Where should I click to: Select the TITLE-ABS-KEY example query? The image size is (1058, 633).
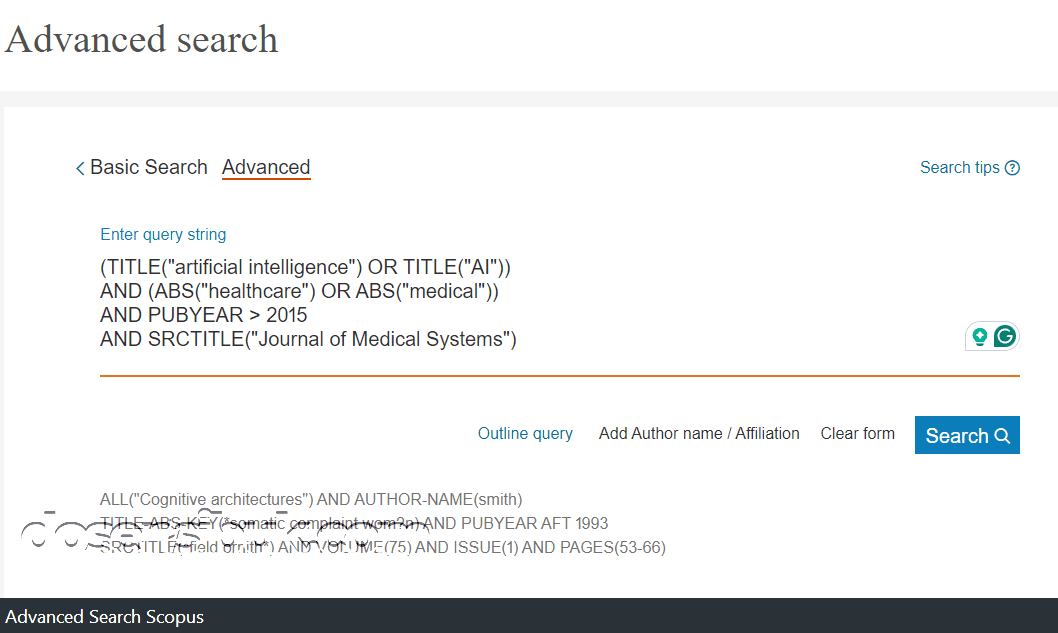click(x=354, y=523)
